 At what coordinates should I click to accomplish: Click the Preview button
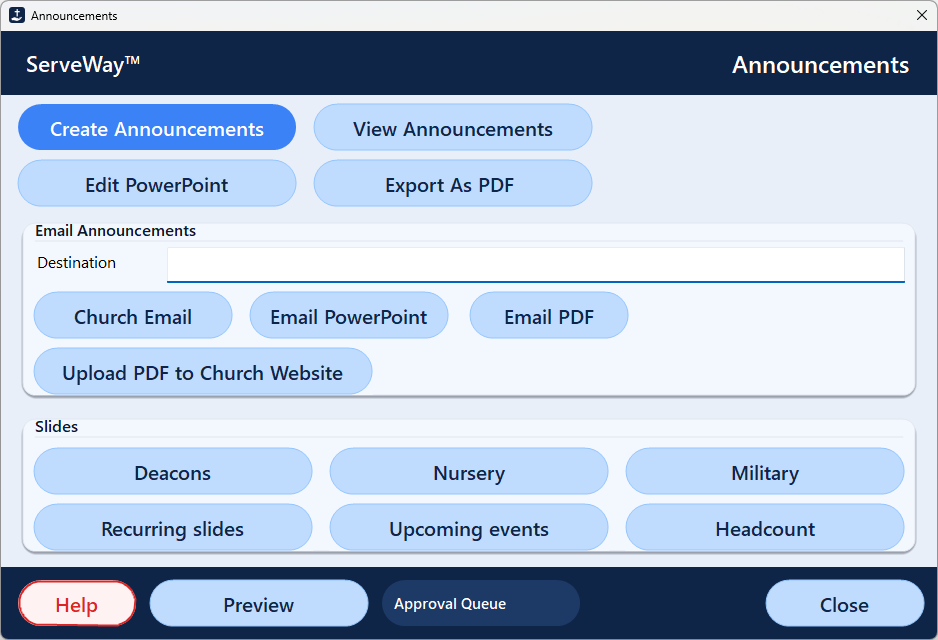[259, 604]
